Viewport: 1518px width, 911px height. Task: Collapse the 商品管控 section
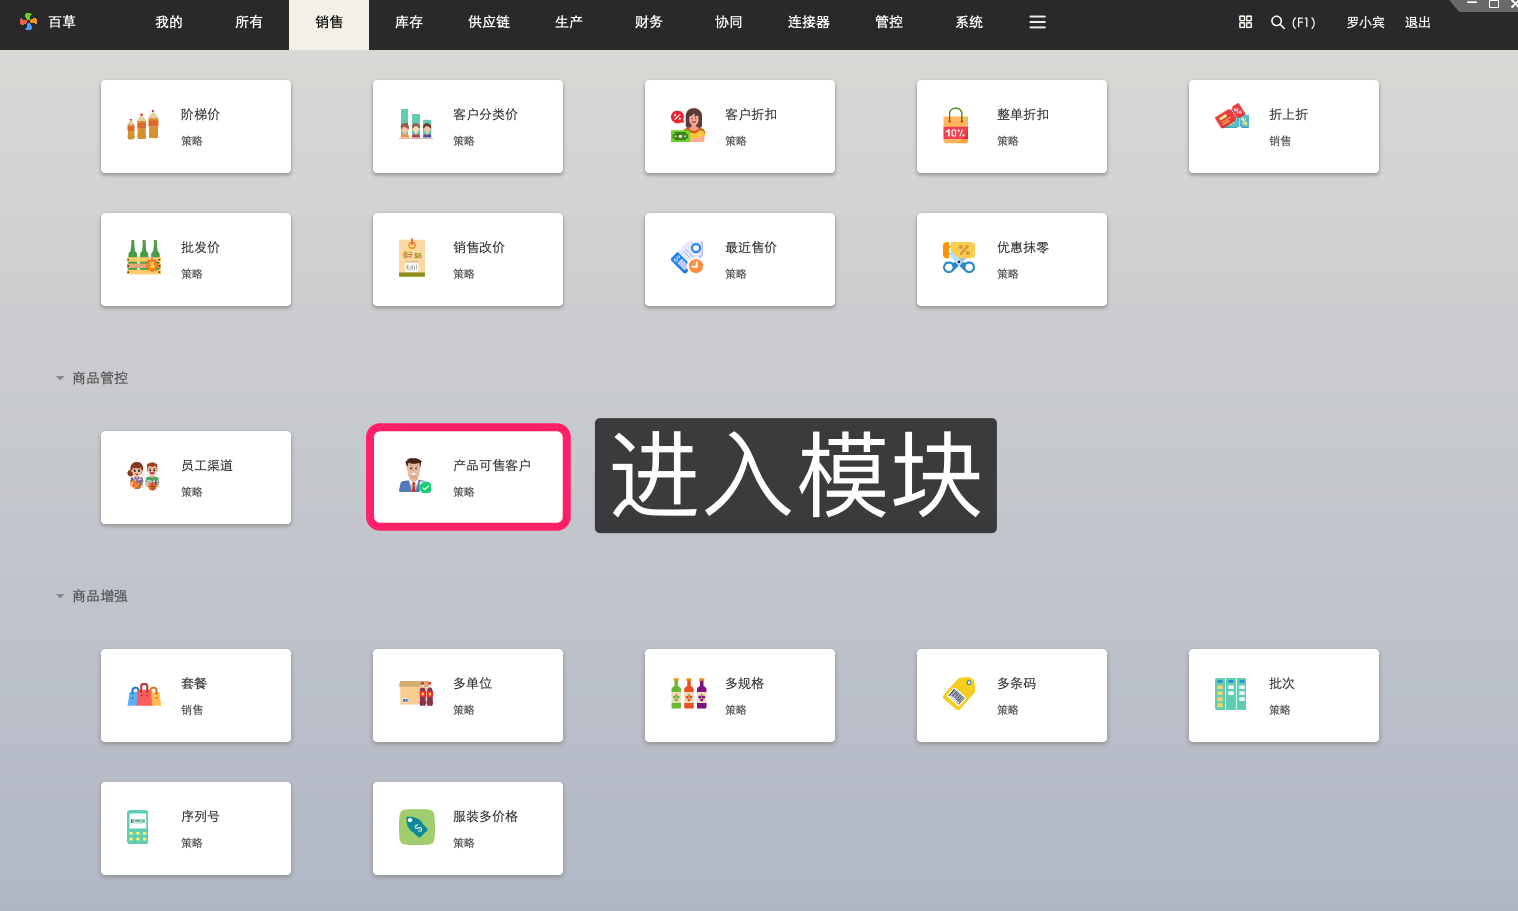tap(60, 378)
